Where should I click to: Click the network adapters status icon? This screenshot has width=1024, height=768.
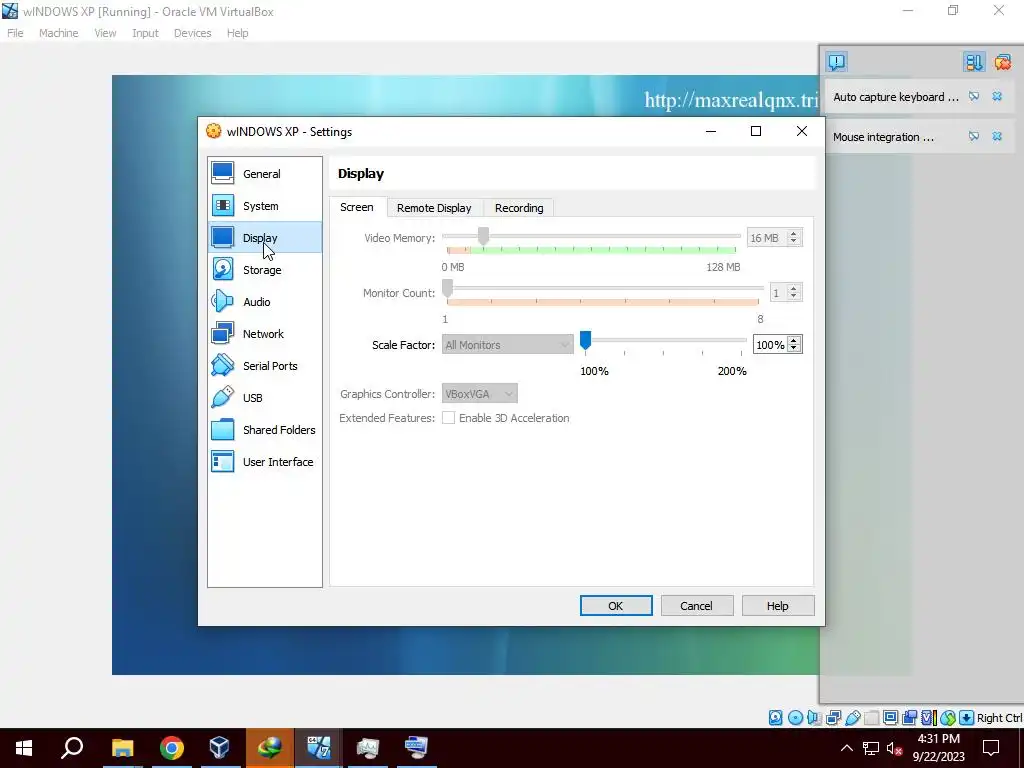coord(833,718)
